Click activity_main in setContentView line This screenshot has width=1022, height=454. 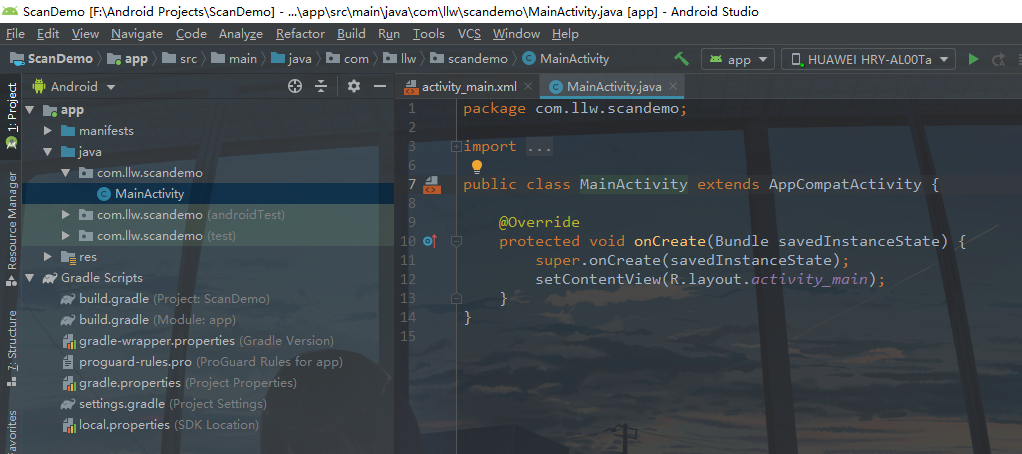(809, 279)
